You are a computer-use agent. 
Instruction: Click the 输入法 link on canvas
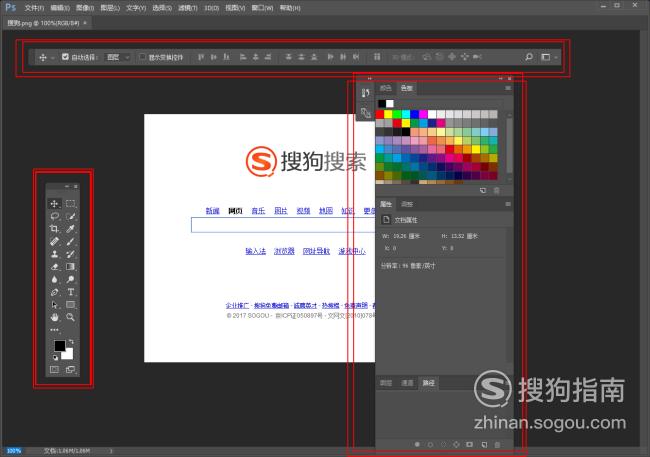pos(255,251)
